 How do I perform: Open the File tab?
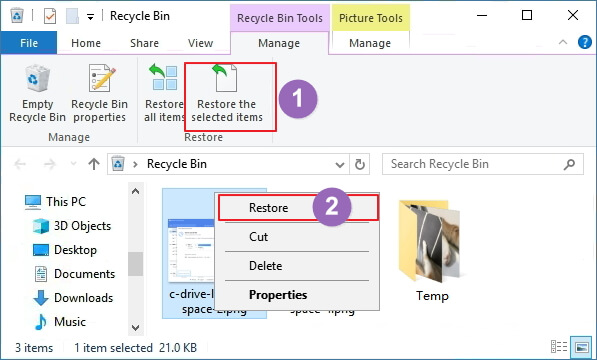point(29,43)
